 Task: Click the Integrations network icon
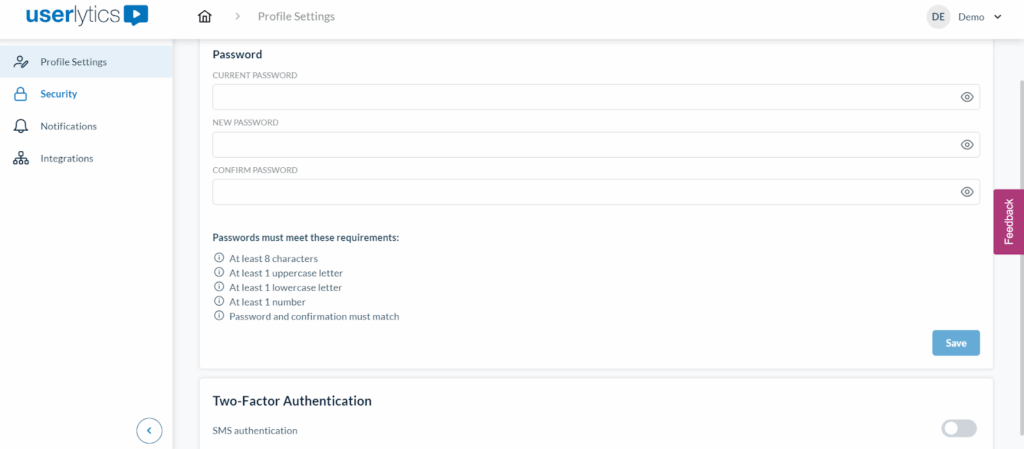[21, 158]
